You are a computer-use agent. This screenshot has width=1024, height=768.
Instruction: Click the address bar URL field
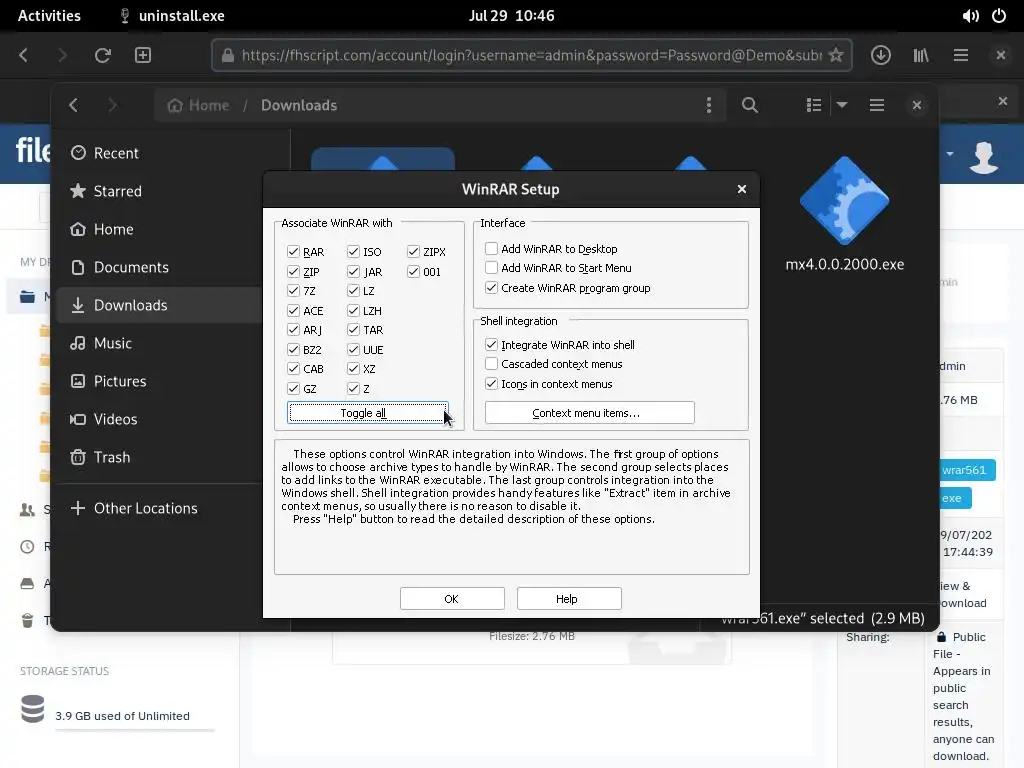532,55
